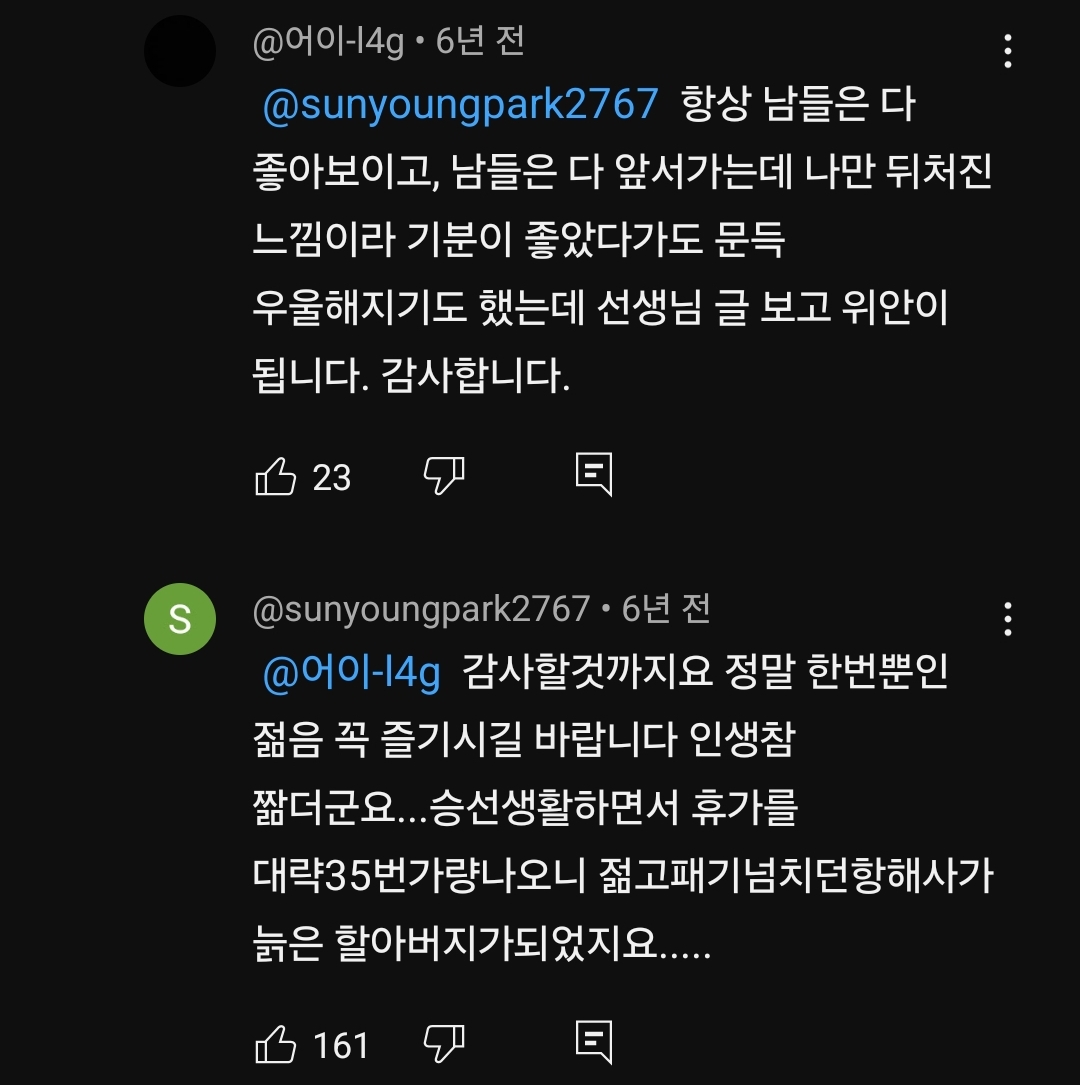Open the green S profile avatar
This screenshot has width=1080, height=1085.
(180, 619)
